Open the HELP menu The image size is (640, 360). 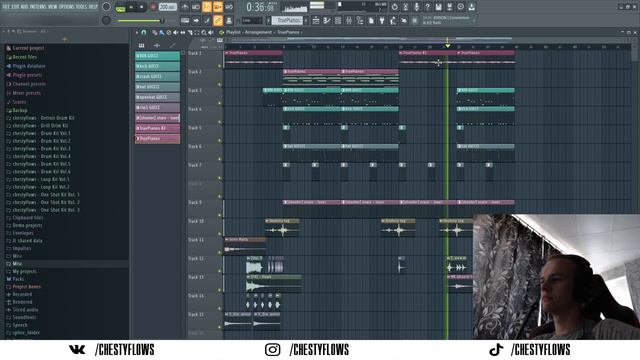[93, 7]
